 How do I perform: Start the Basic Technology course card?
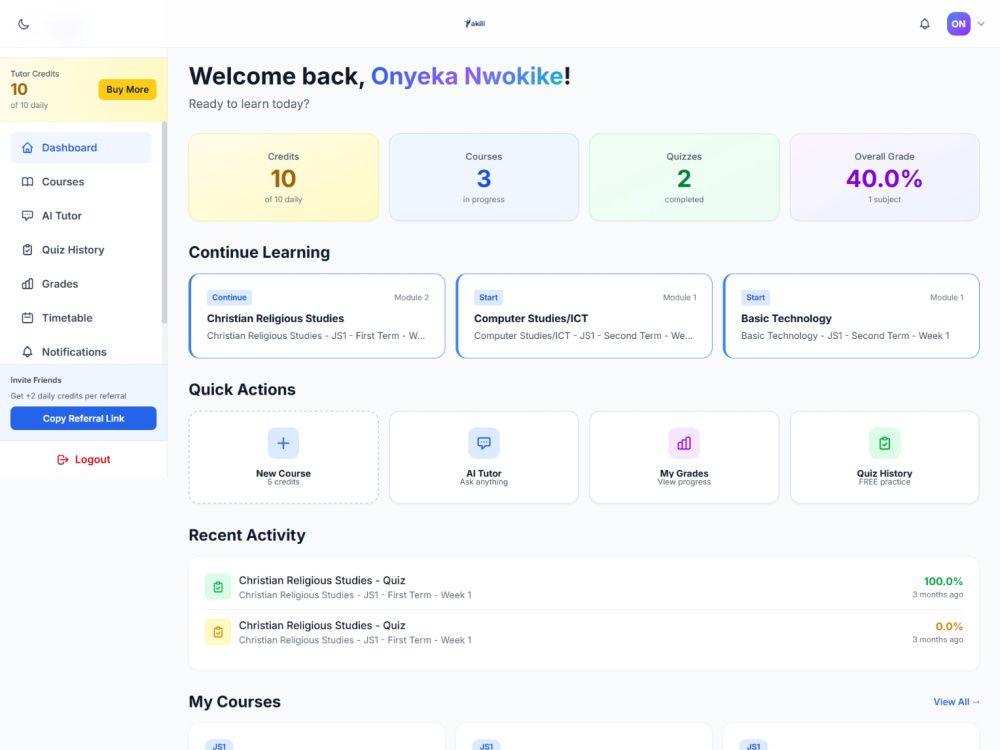pyautogui.click(x=851, y=316)
